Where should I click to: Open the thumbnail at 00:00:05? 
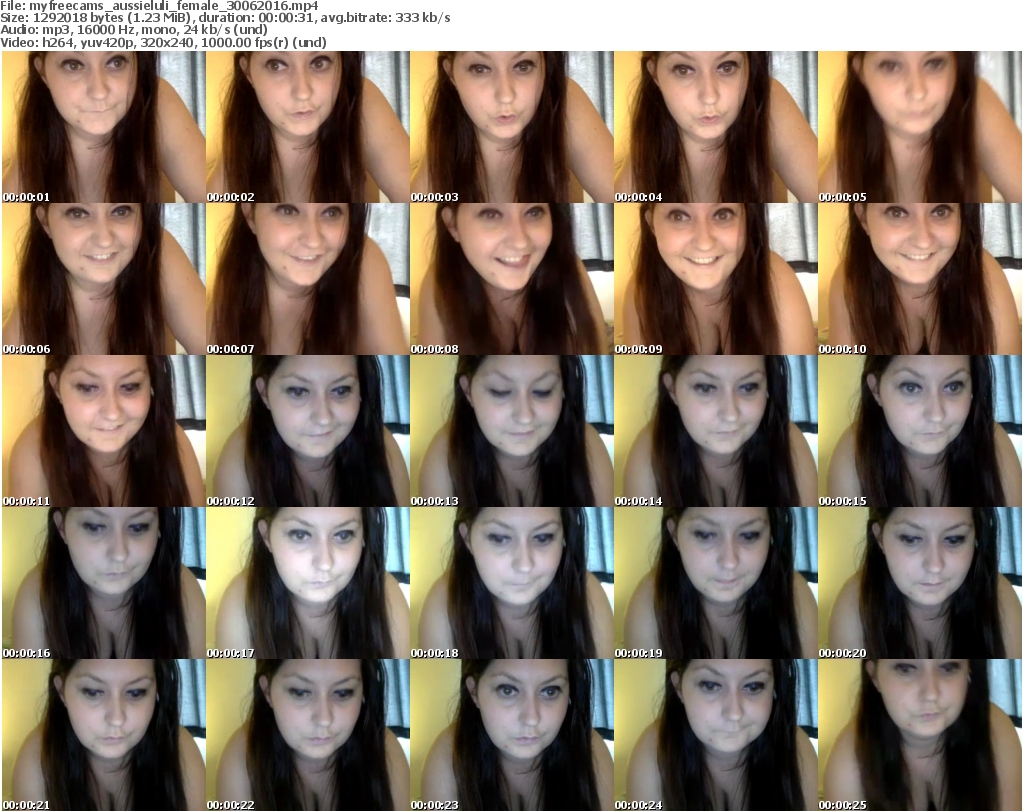[919, 127]
